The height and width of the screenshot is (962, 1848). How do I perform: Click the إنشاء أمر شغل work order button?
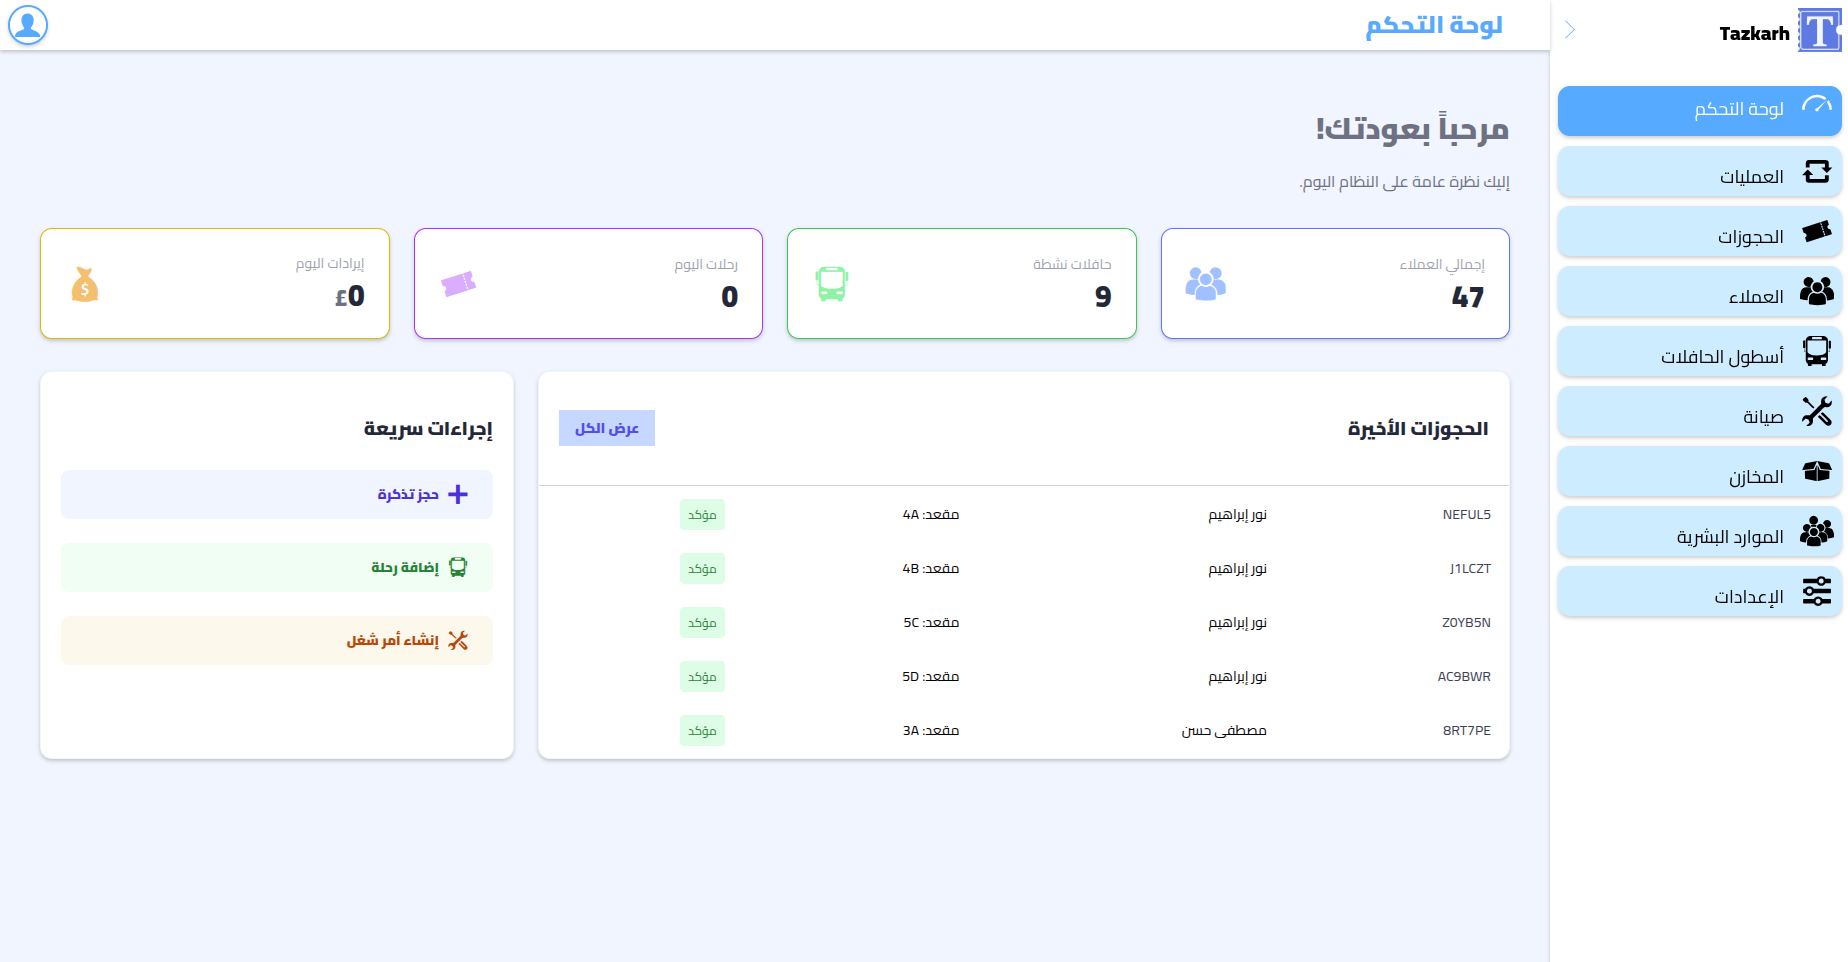[x=277, y=641]
